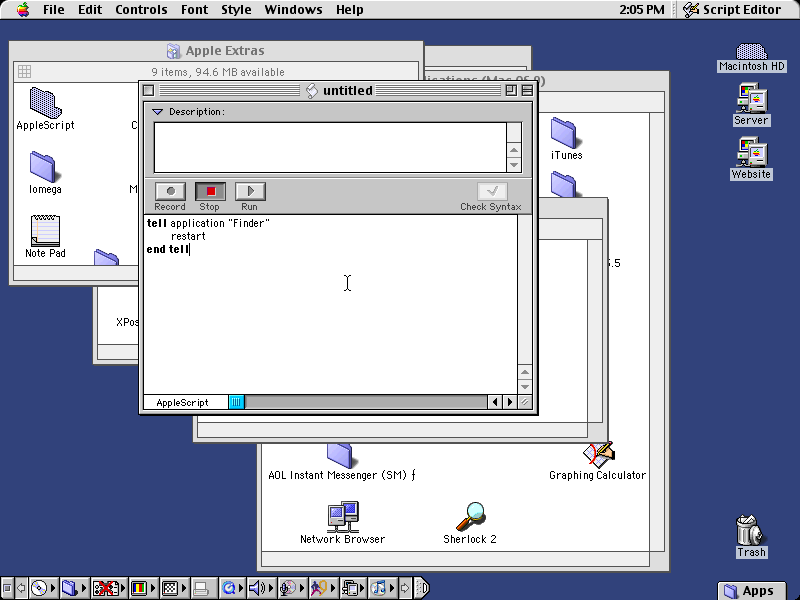Image resolution: width=800 pixels, height=600 pixels.
Task: Open the Script Editor application menu
Action: [732, 10]
